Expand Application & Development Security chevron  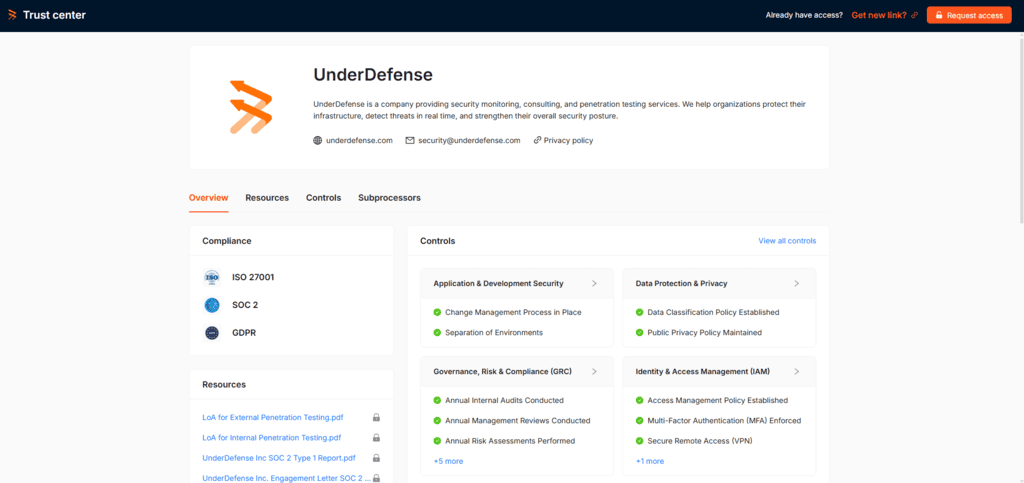coord(594,284)
